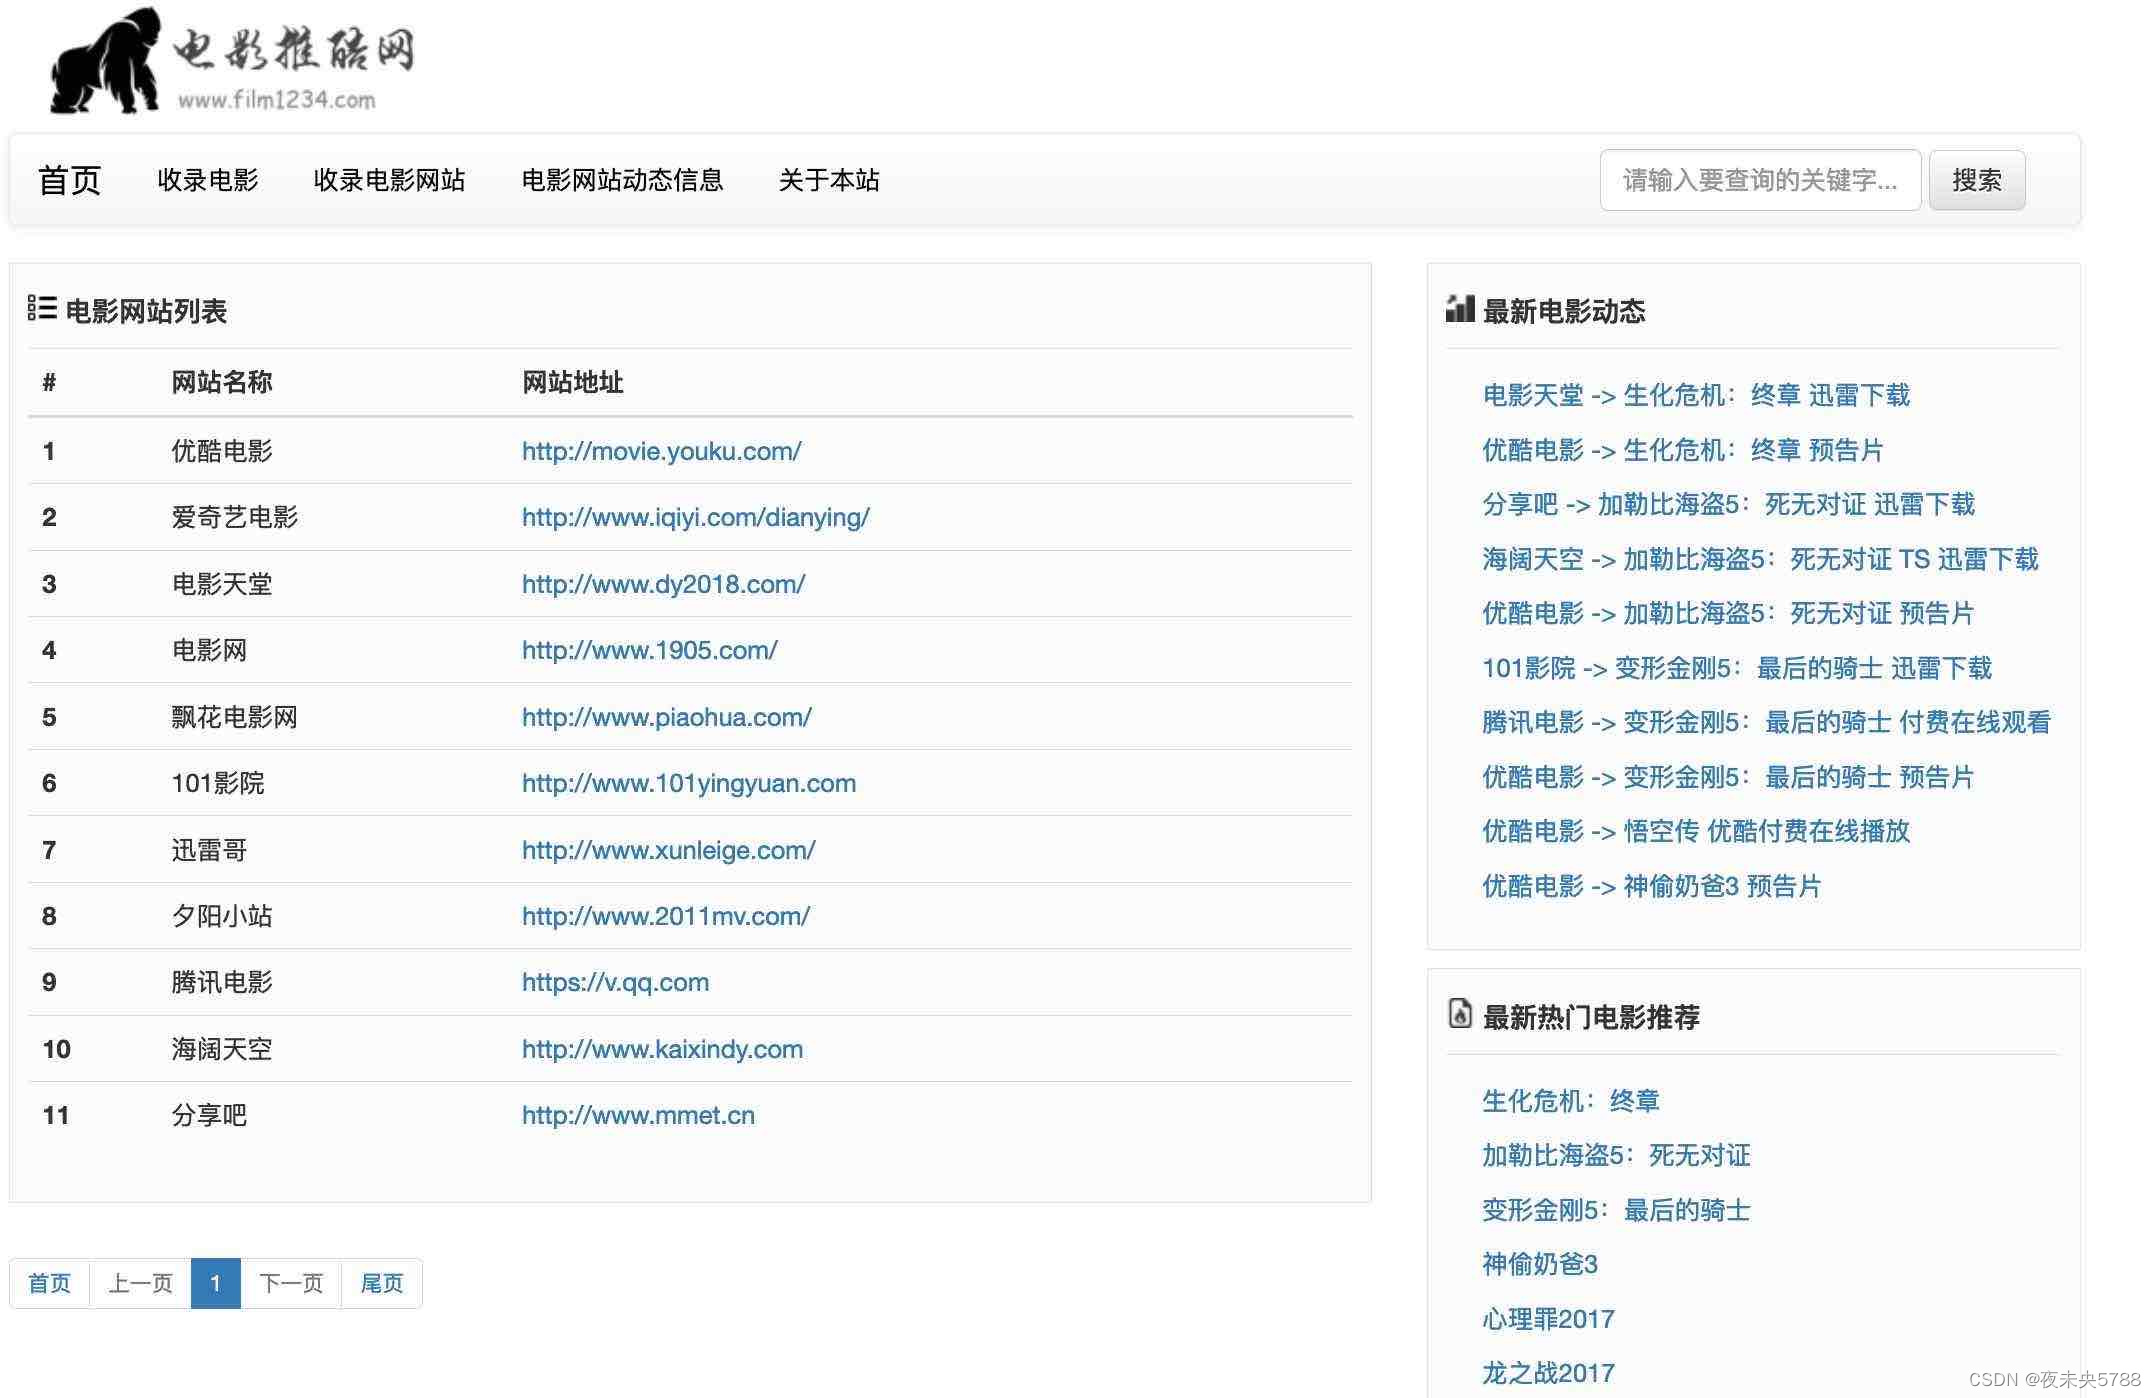The height and width of the screenshot is (1398, 2156).
Task: Click the bar chart icon beside 最新电影动态
Action: point(1459,309)
